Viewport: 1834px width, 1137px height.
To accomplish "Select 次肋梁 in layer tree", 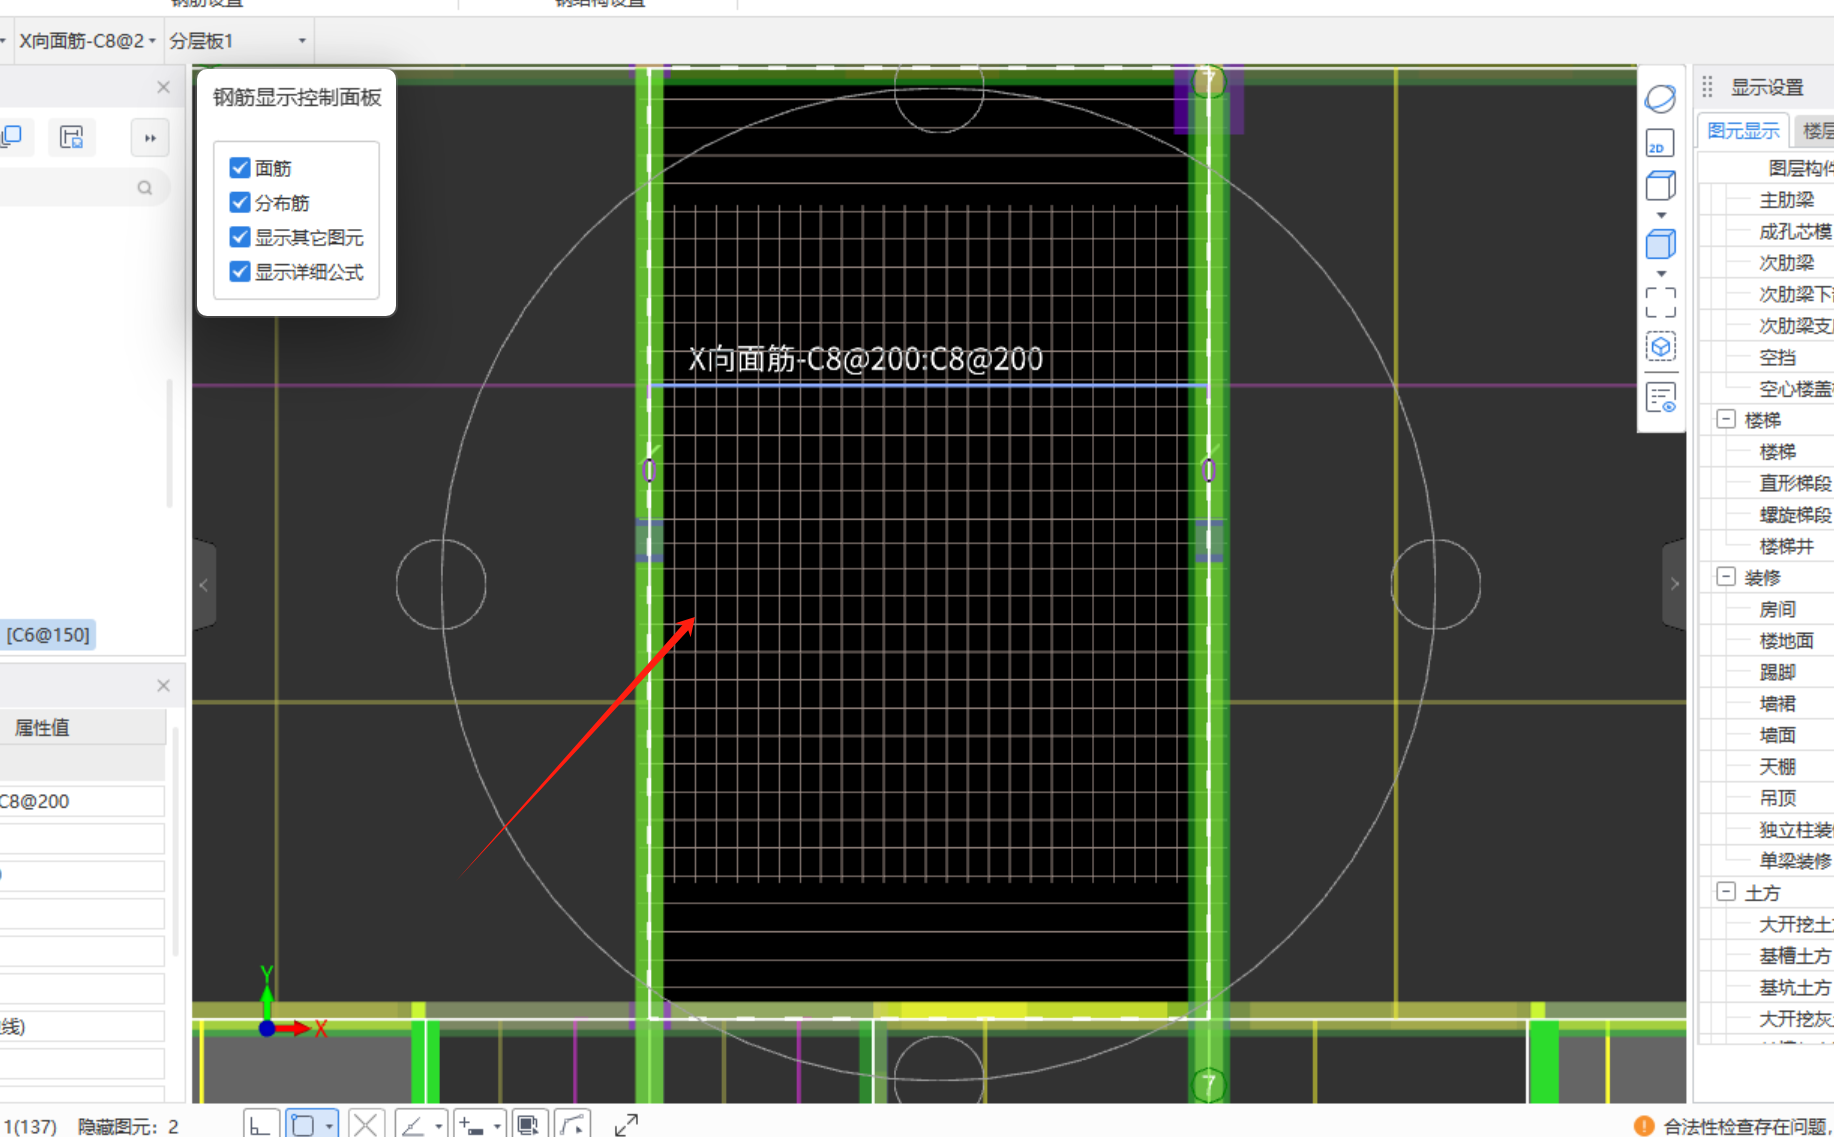I will (1786, 263).
